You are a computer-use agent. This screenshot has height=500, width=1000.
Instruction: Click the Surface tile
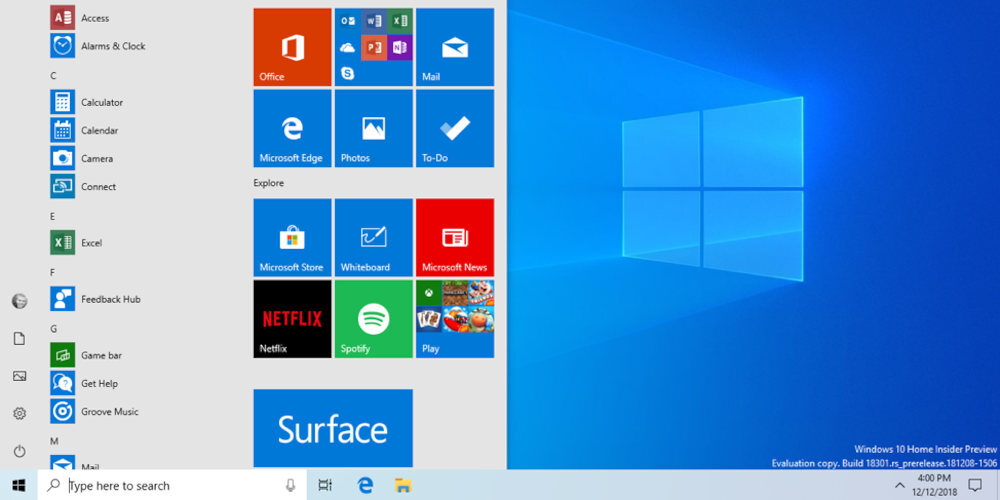(333, 428)
